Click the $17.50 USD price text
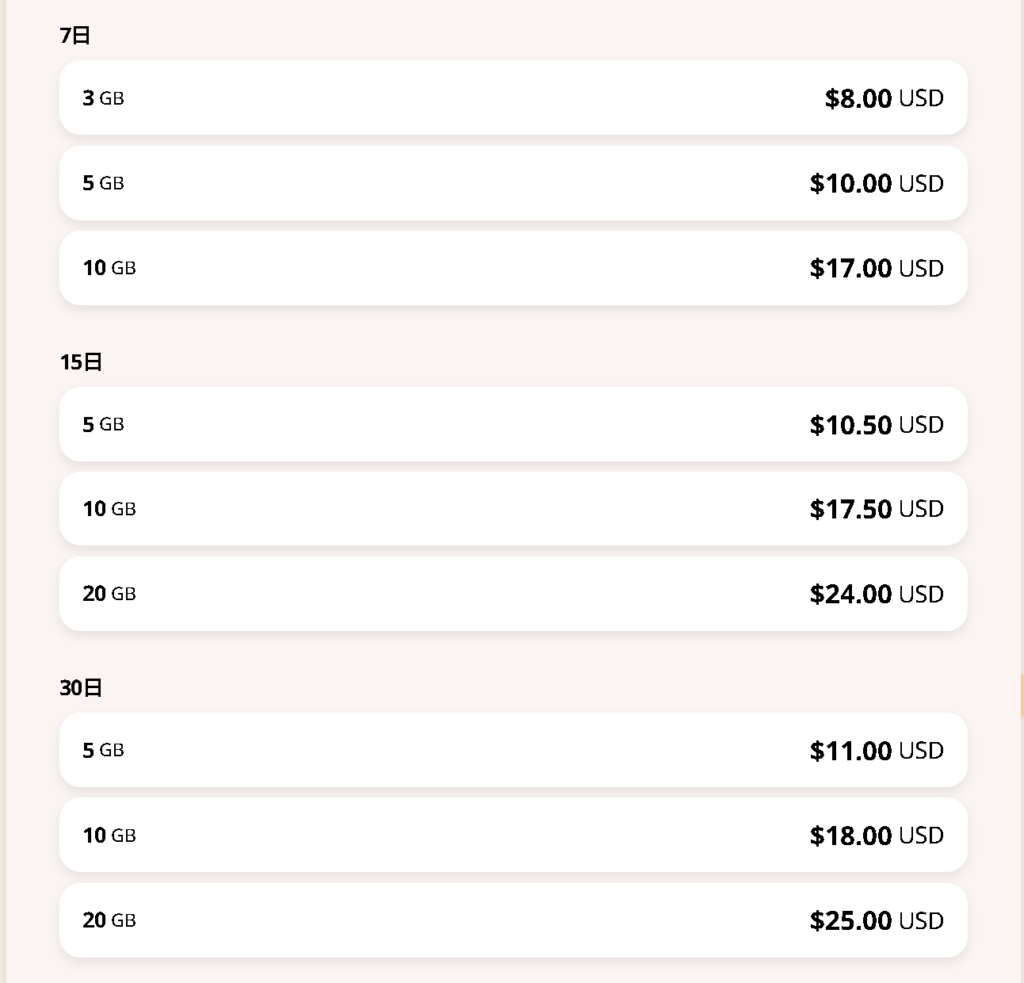Viewport: 1024px width, 983px height. pos(876,509)
